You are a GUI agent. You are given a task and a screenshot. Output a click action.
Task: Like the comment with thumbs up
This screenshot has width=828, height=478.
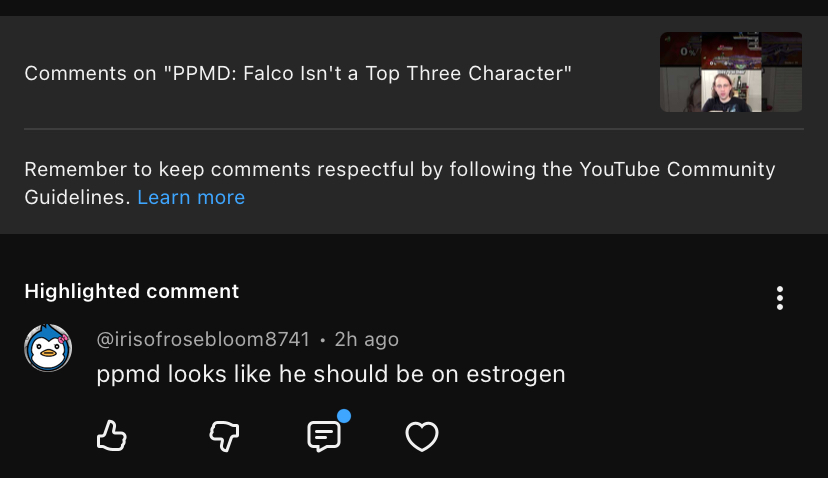coord(111,435)
